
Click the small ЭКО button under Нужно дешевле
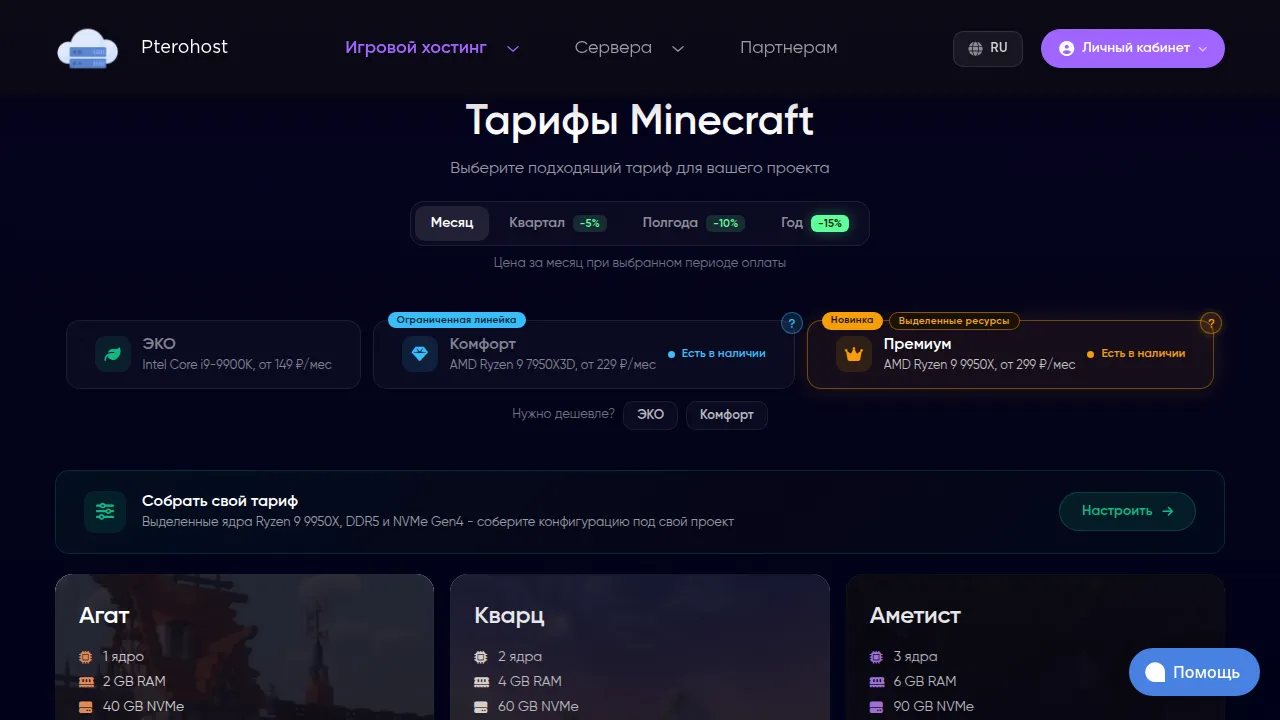point(650,415)
